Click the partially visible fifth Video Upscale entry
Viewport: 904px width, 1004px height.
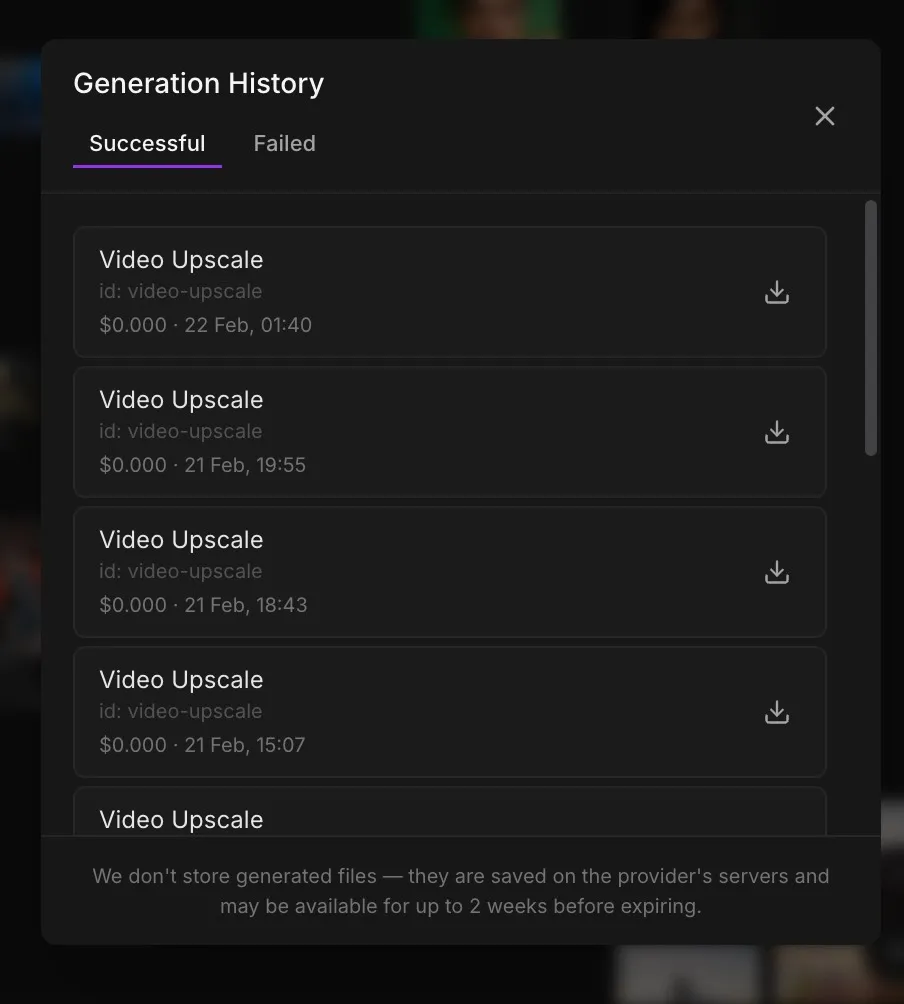click(181, 819)
